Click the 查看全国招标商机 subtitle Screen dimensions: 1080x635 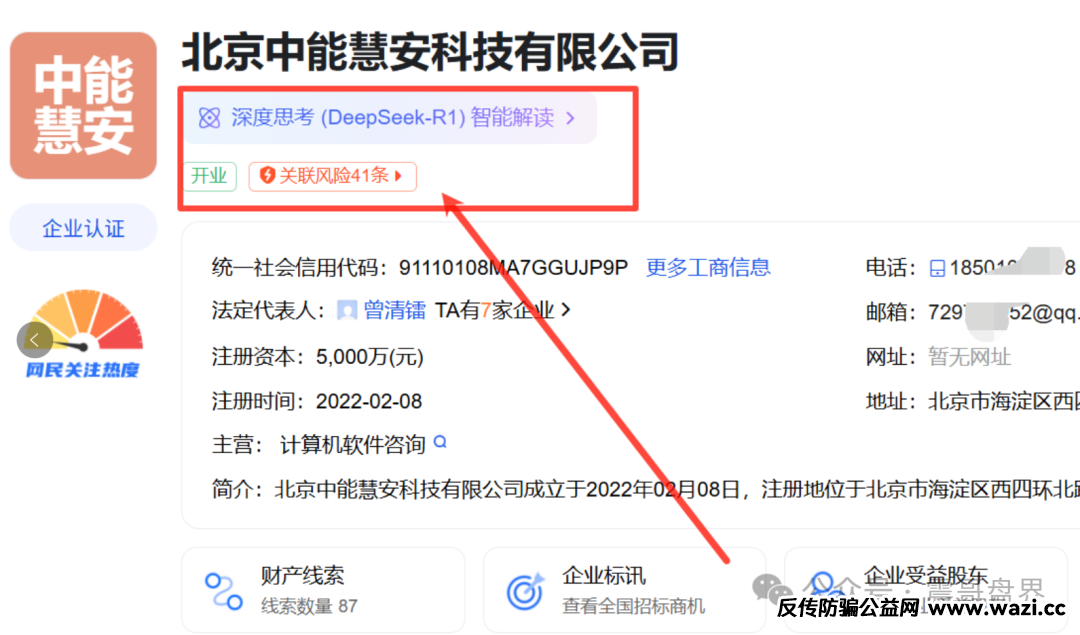634,606
